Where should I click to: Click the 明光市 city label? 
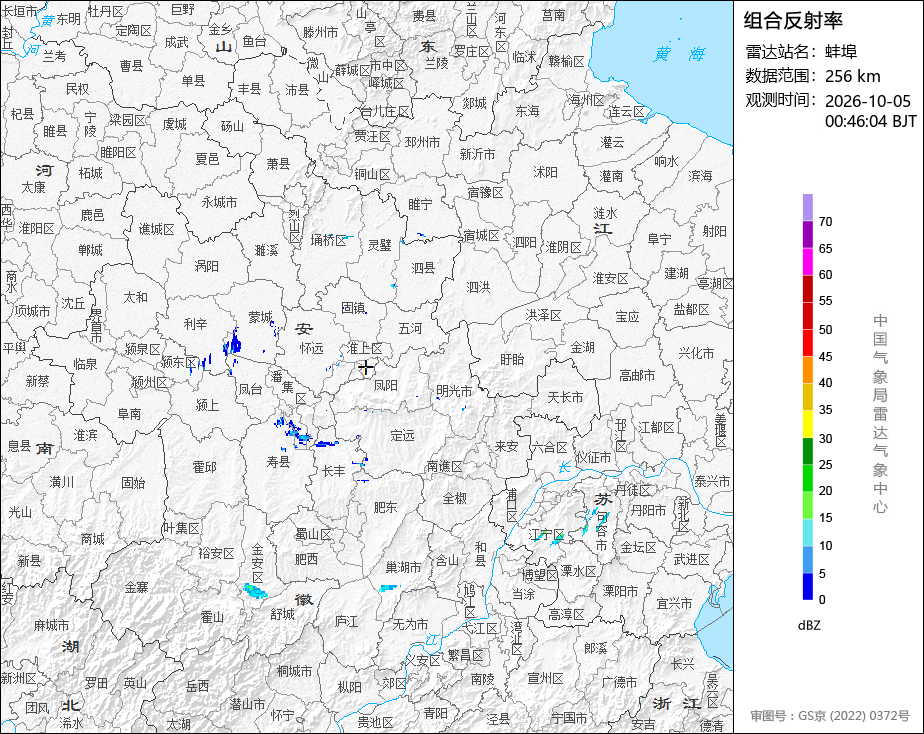[454, 391]
